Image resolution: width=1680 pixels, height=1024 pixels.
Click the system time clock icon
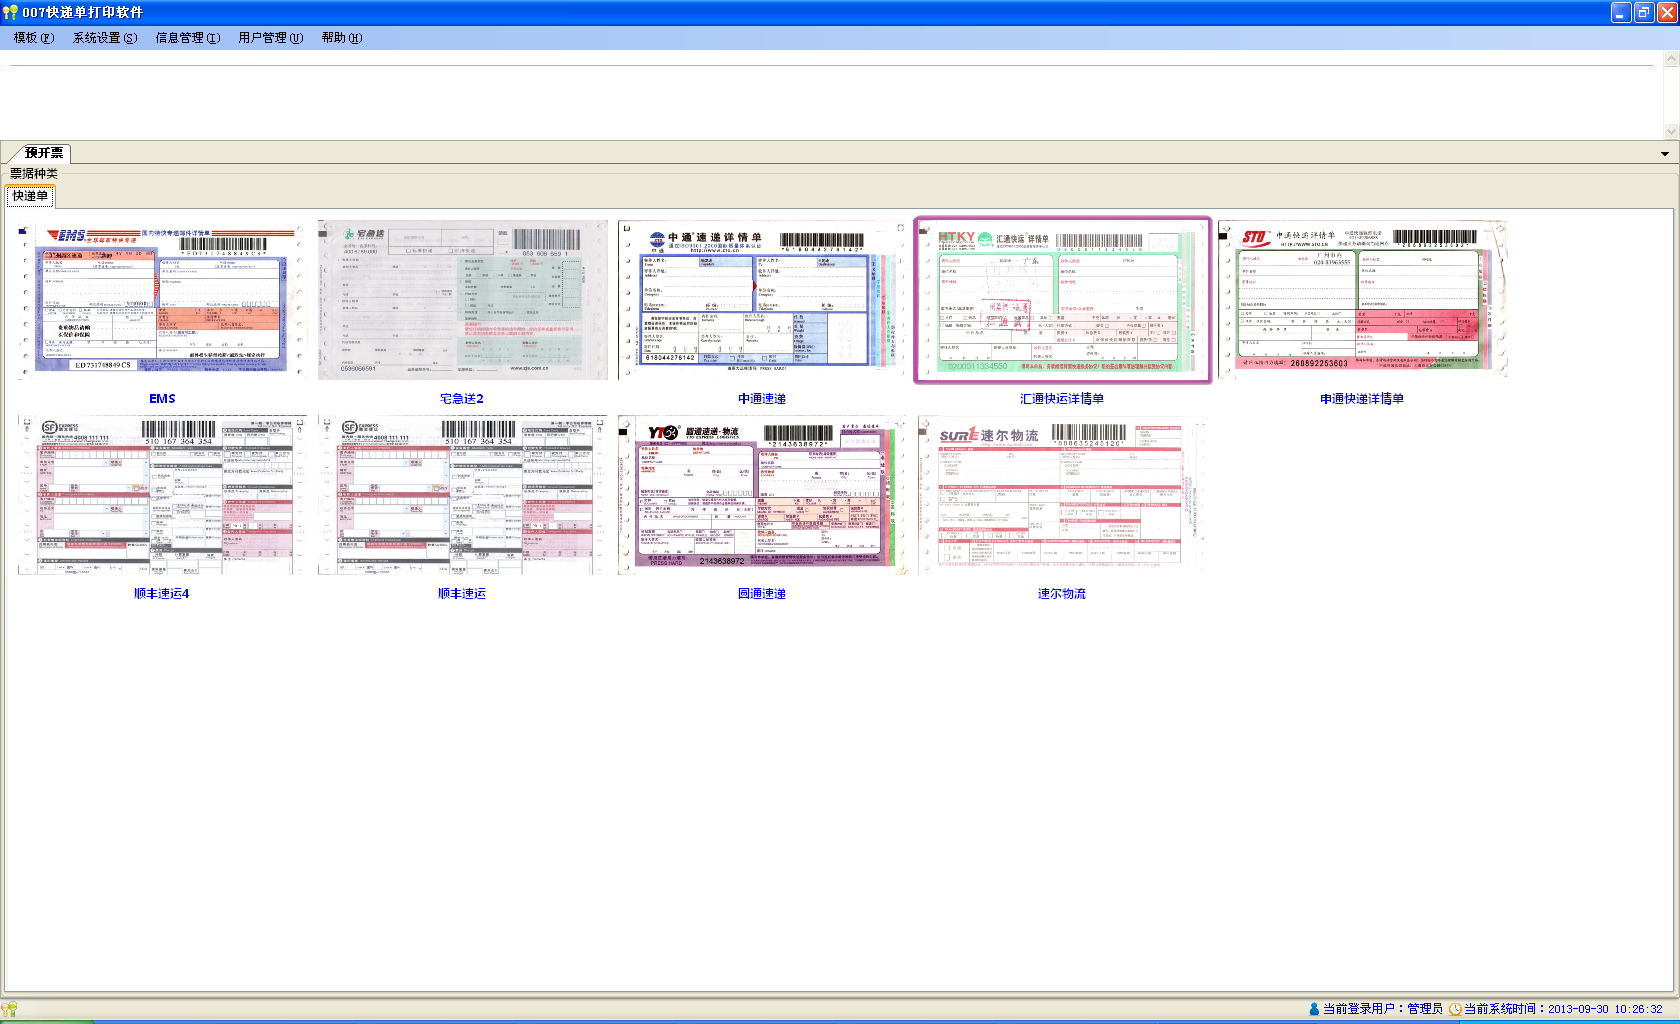pyautogui.click(x=1456, y=1009)
